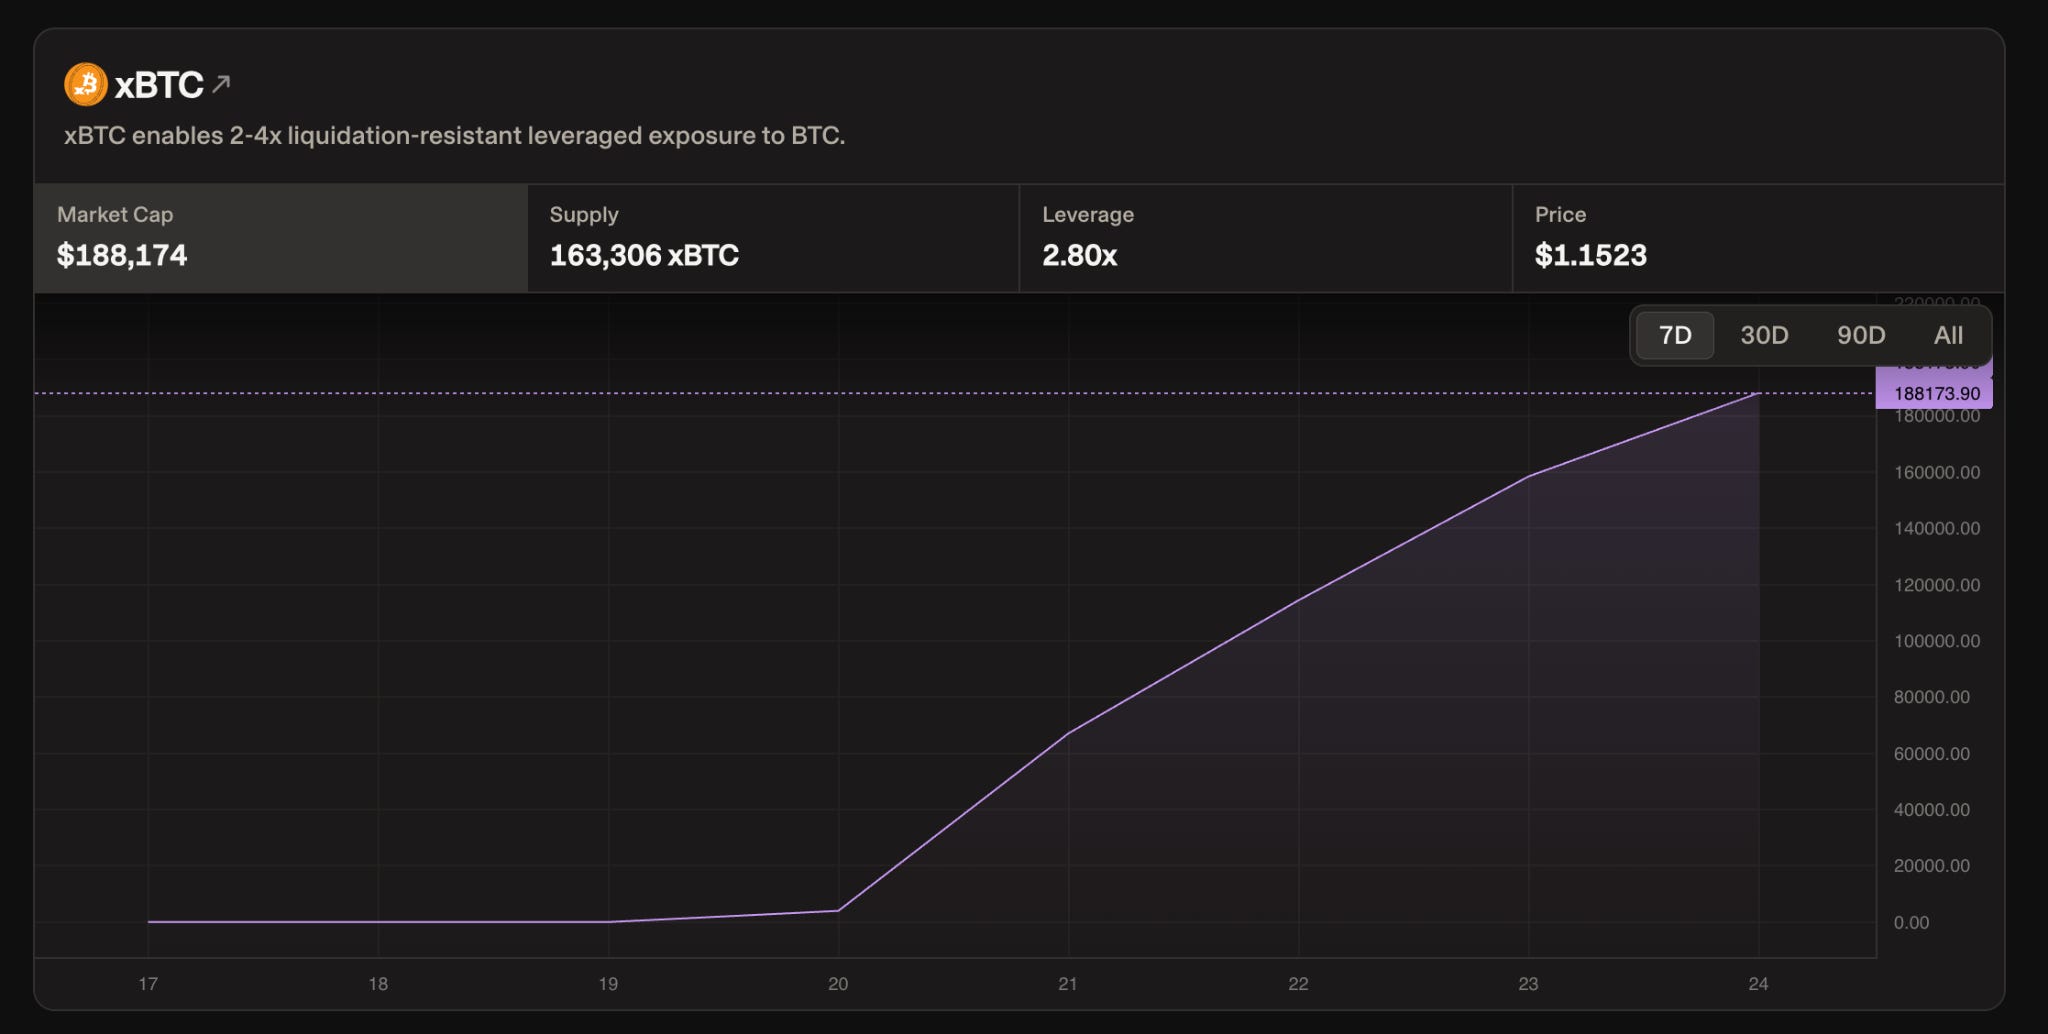Image resolution: width=2048 pixels, height=1034 pixels.
Task: Click the date 23 axis label
Action: click(1528, 984)
